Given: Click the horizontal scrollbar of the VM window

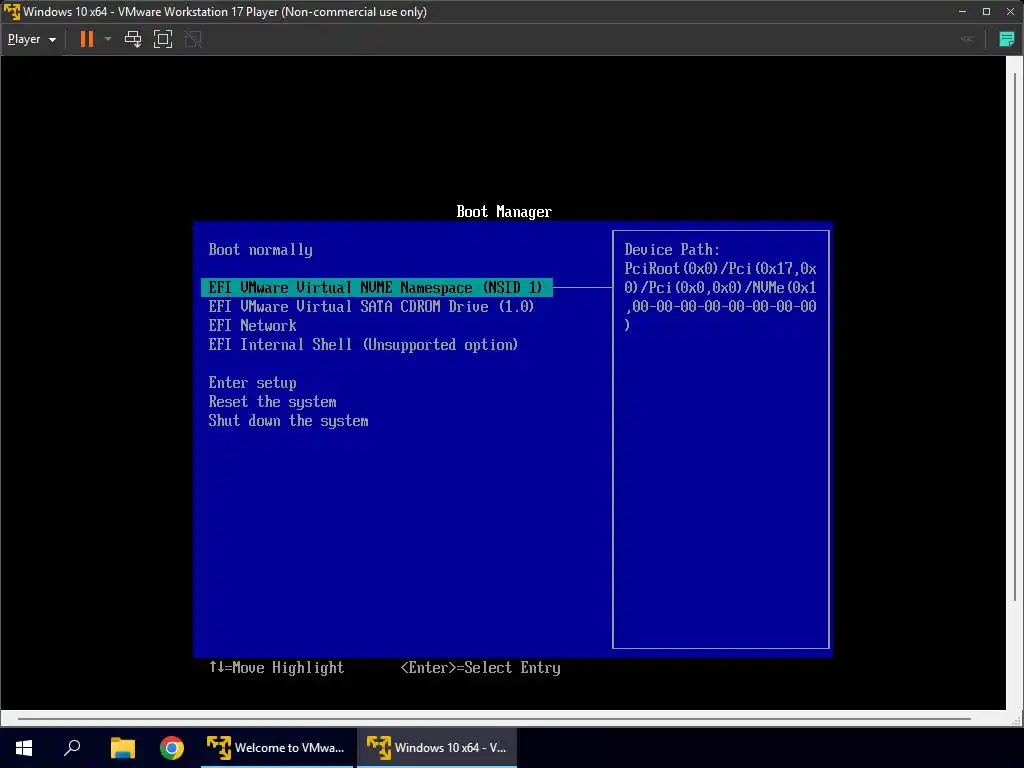Looking at the screenshot, I should 494,719.
